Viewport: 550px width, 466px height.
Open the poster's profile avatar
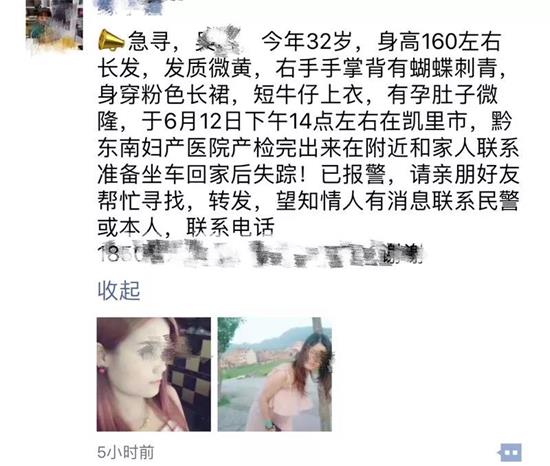coord(54,25)
